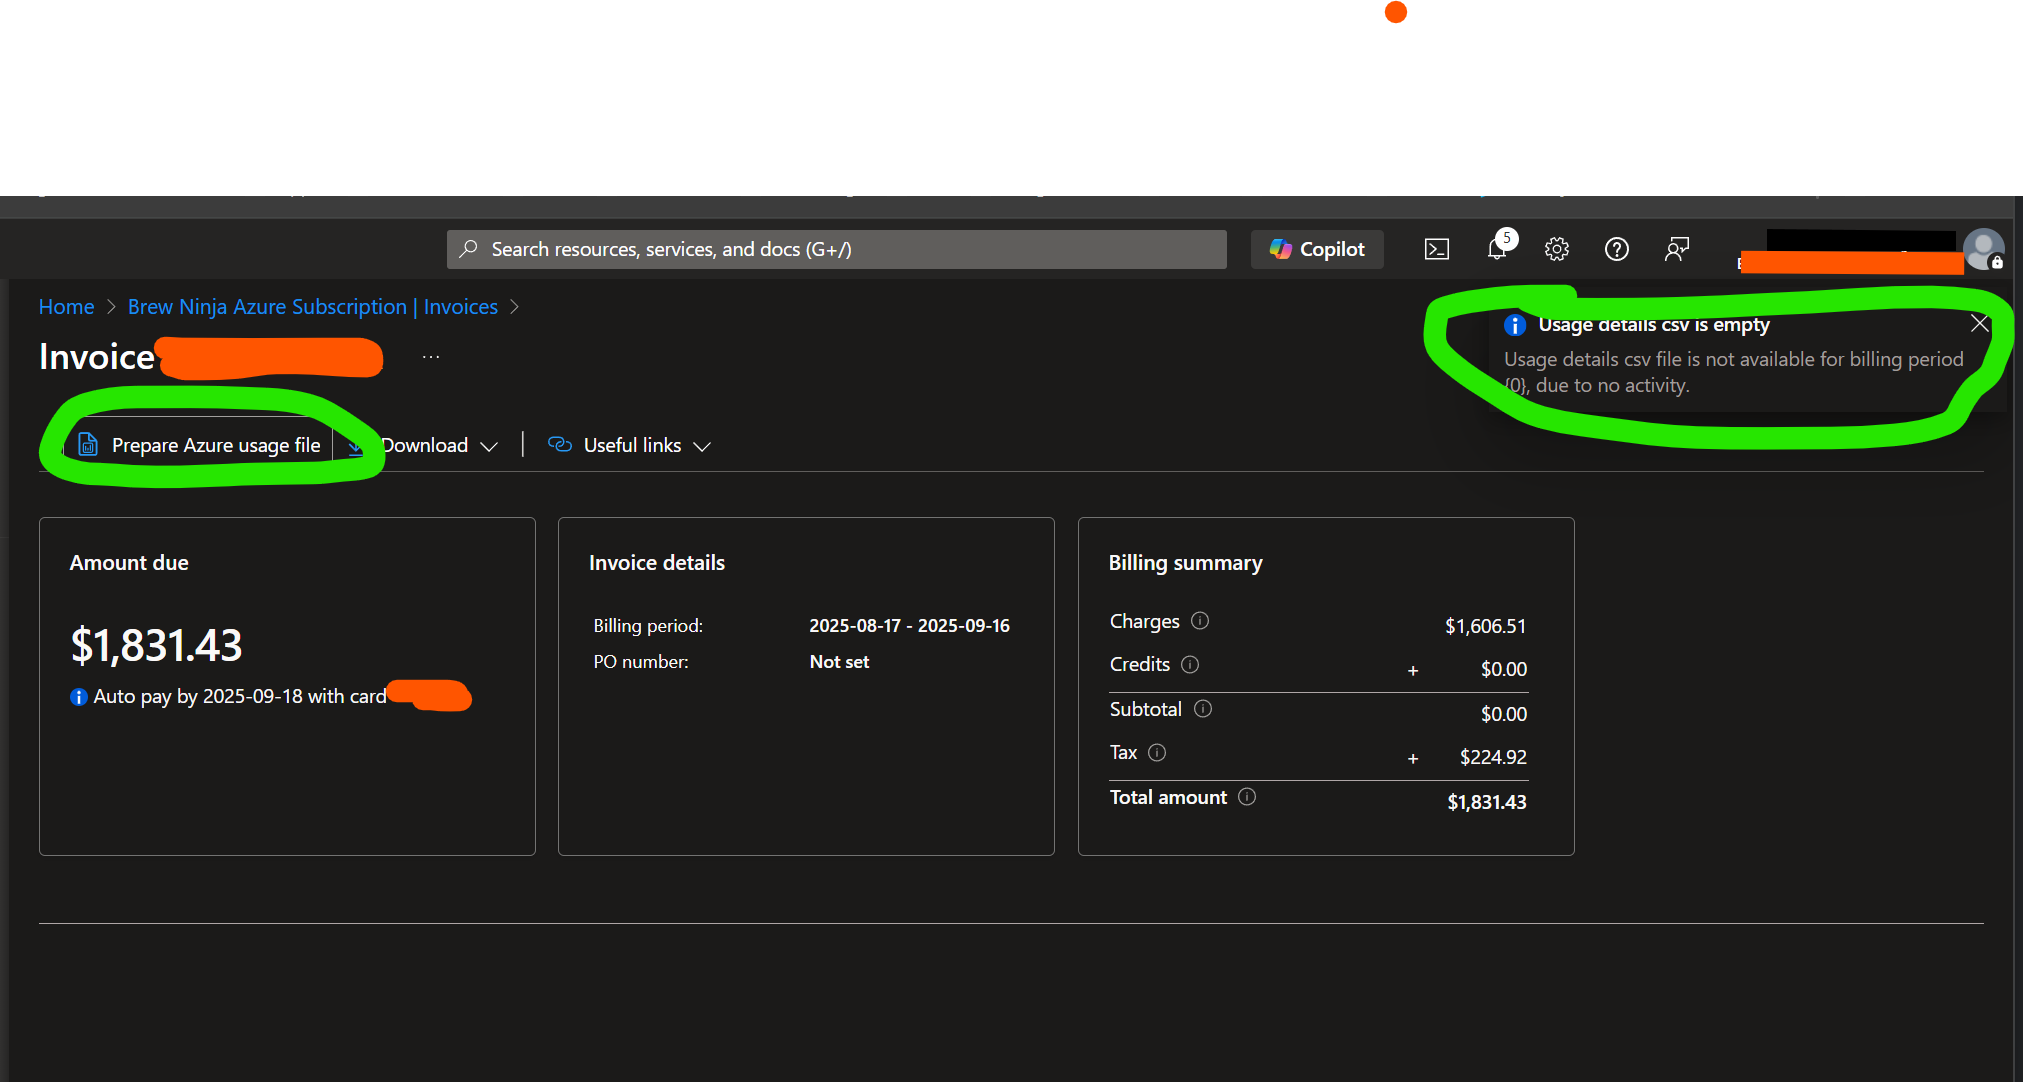Close the Usage details csv notification
The image size is (2023, 1082).
(1979, 323)
